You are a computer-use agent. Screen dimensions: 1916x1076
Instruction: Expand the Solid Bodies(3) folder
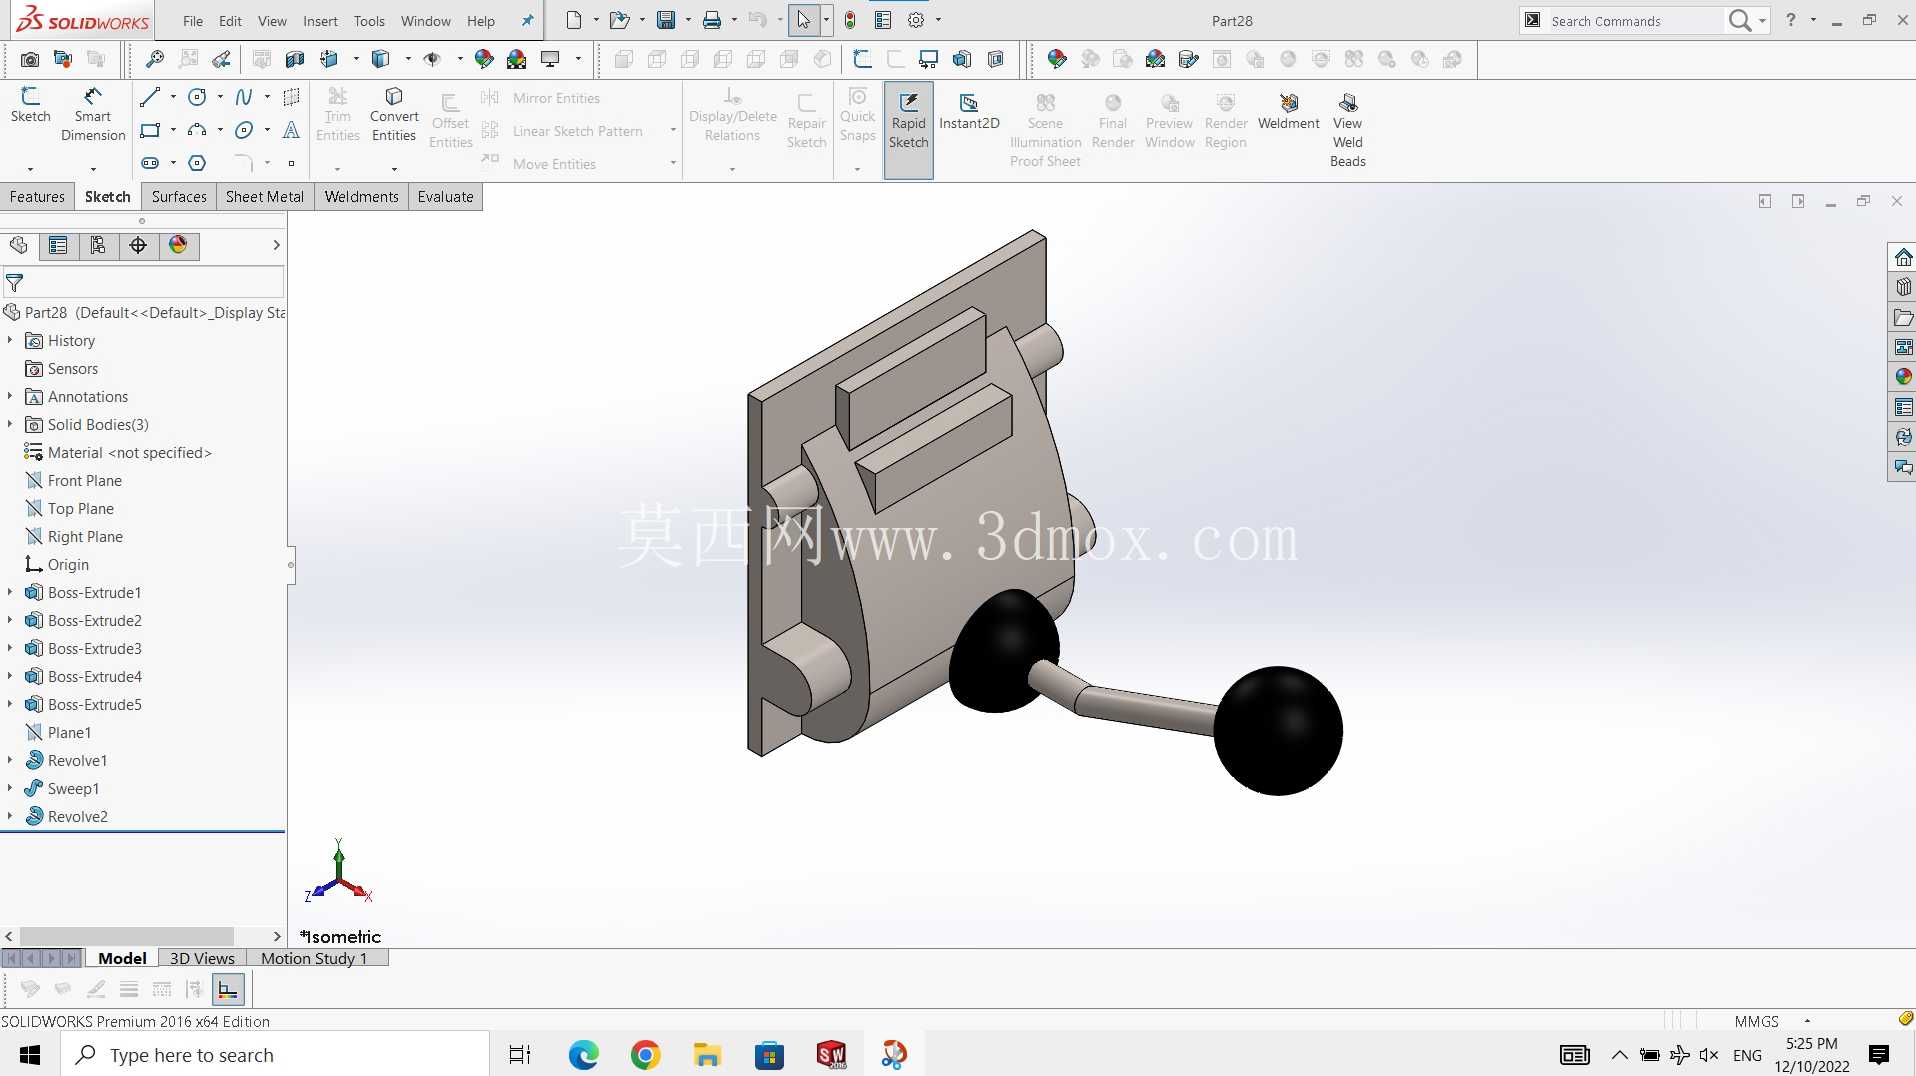pyautogui.click(x=10, y=425)
